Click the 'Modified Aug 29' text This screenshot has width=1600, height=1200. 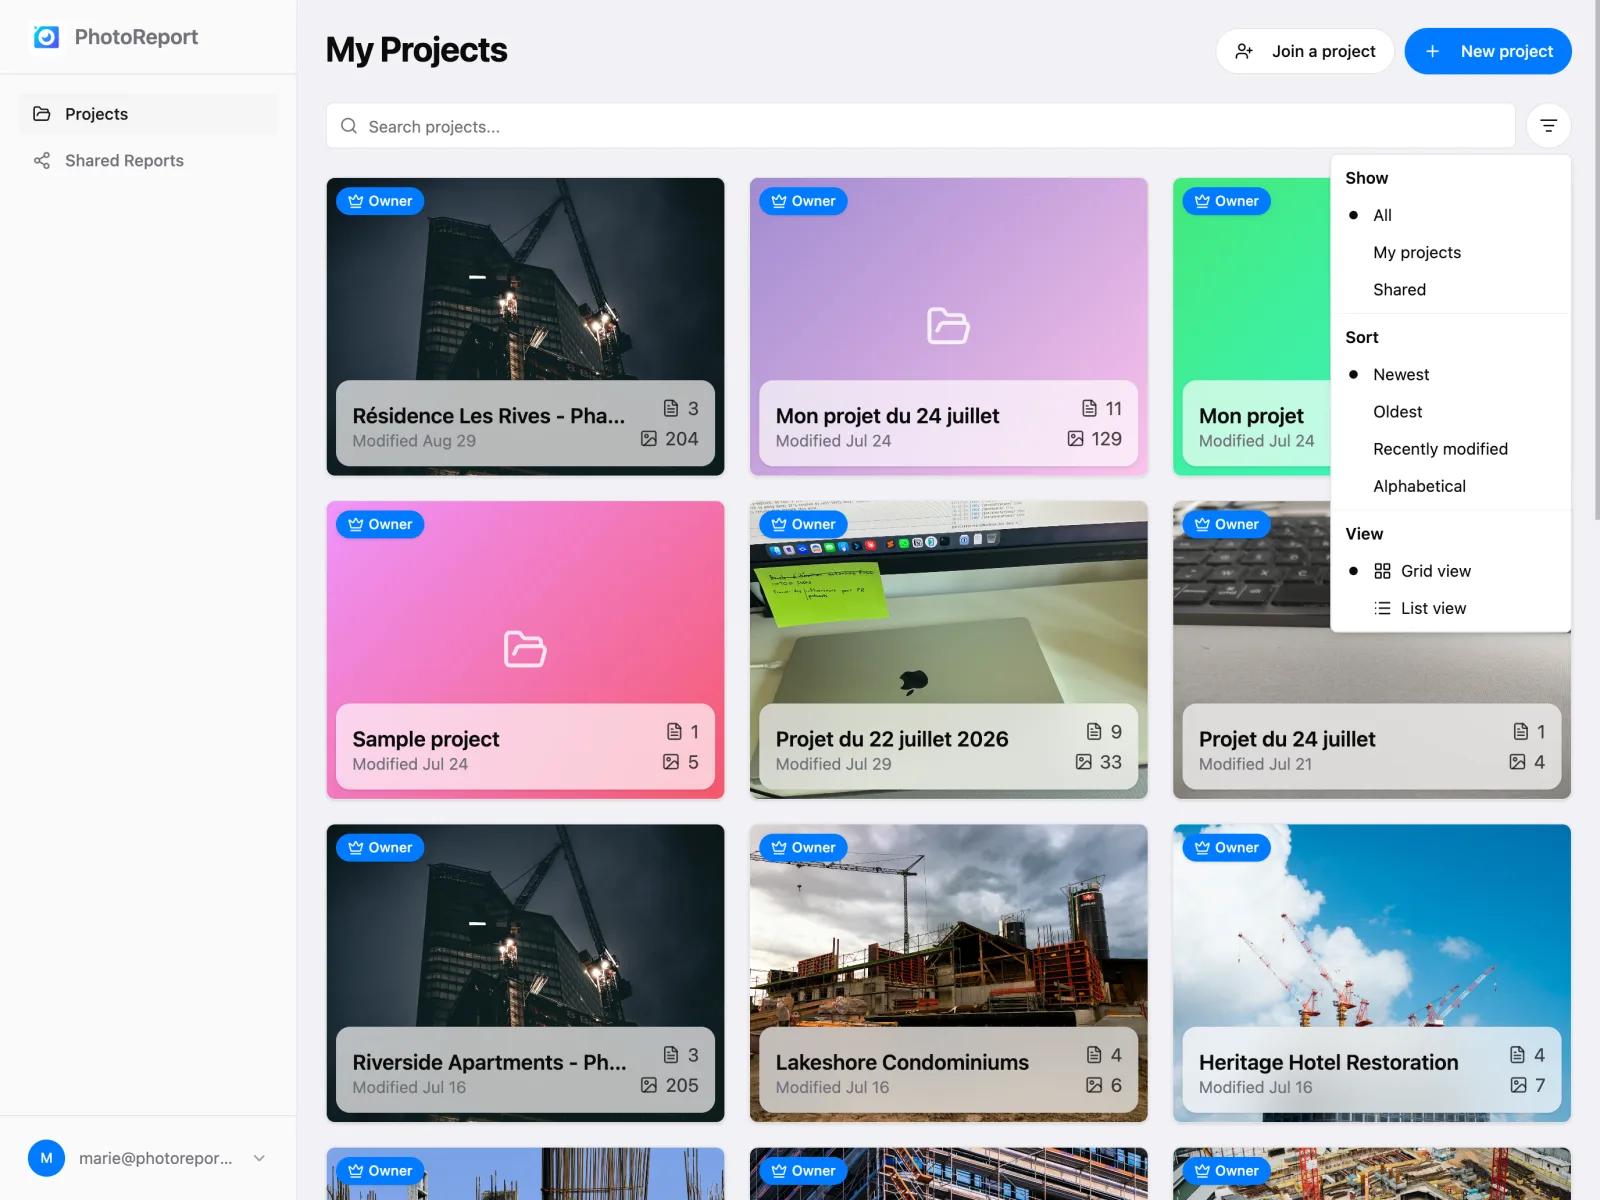414,441
